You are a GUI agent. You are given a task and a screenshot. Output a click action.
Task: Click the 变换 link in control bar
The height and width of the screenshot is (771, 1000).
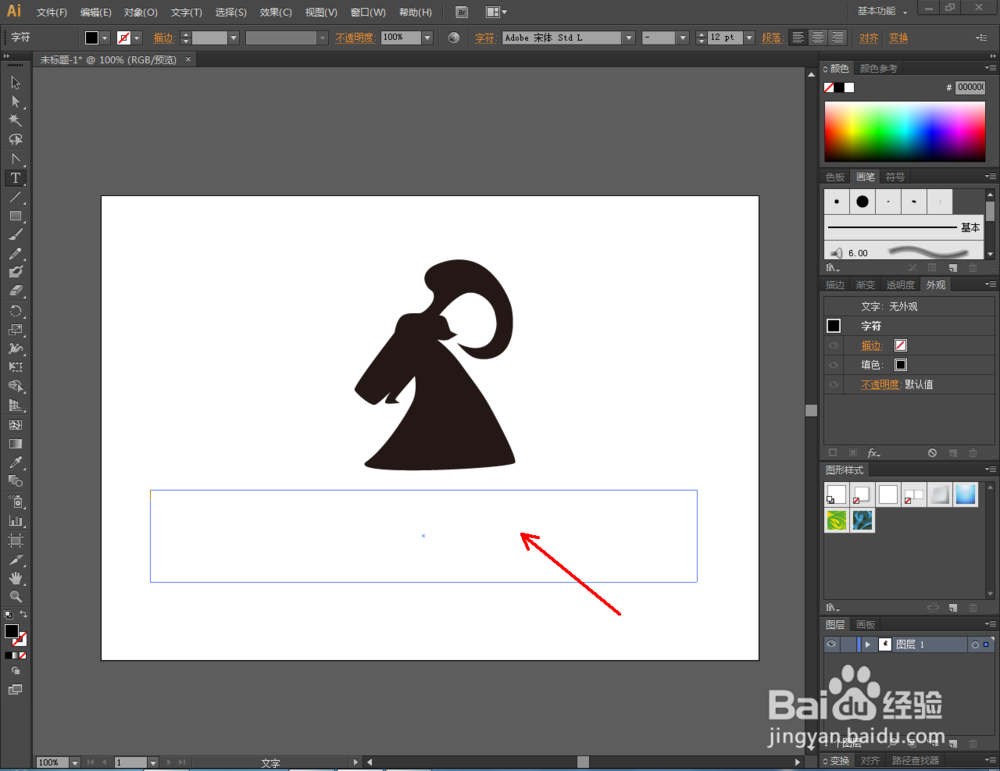(x=898, y=38)
